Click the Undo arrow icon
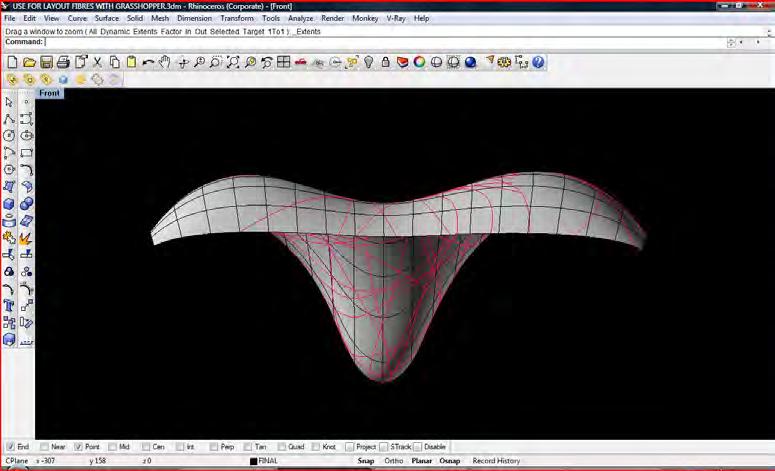 tap(148, 62)
